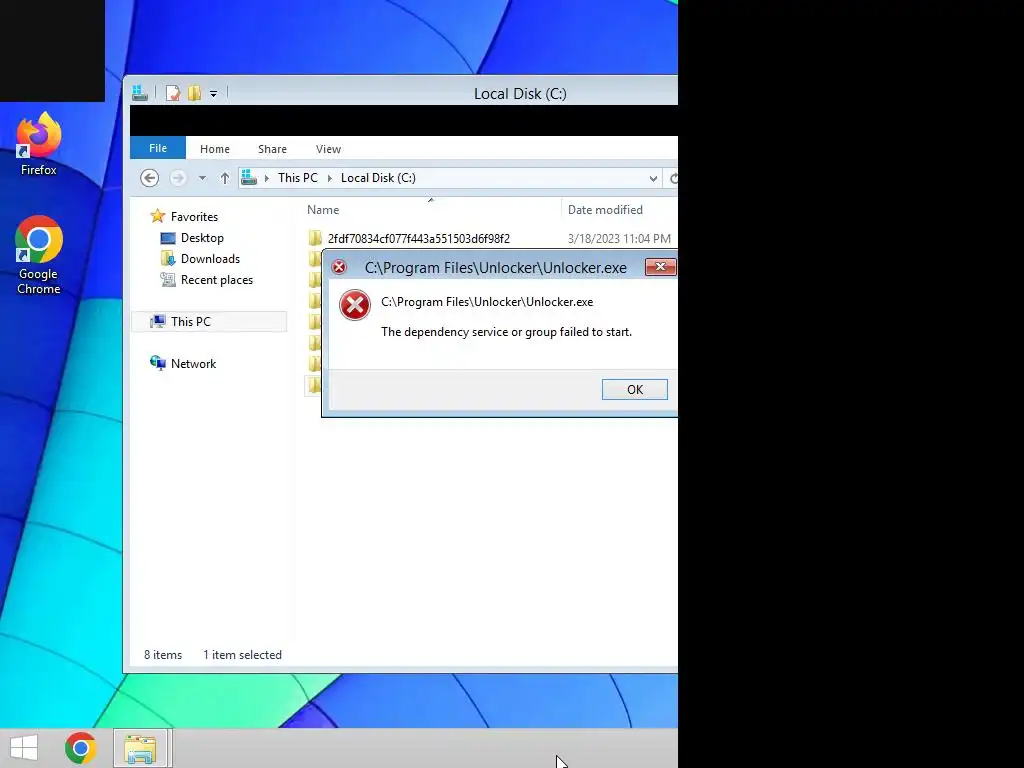Viewport: 1024px width, 768px height.
Task: Click the 3/18/2023 11:04 PM date cell
Action: click(619, 238)
